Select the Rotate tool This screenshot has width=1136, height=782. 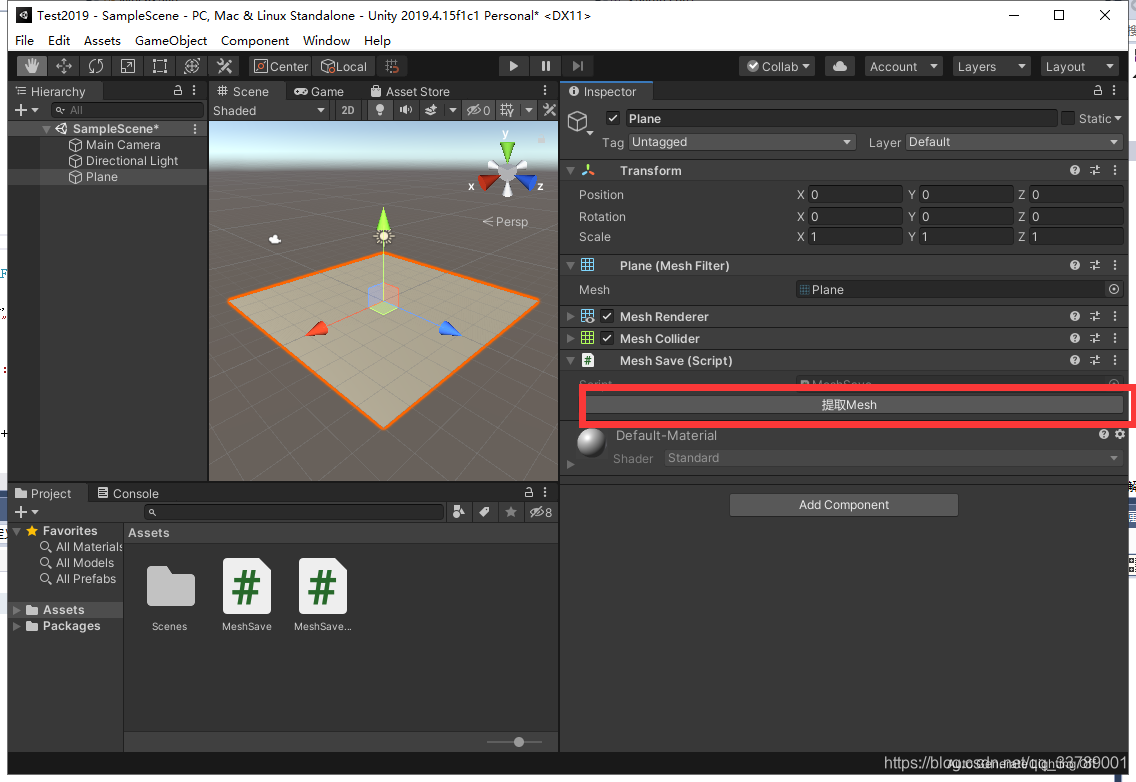(x=95, y=65)
